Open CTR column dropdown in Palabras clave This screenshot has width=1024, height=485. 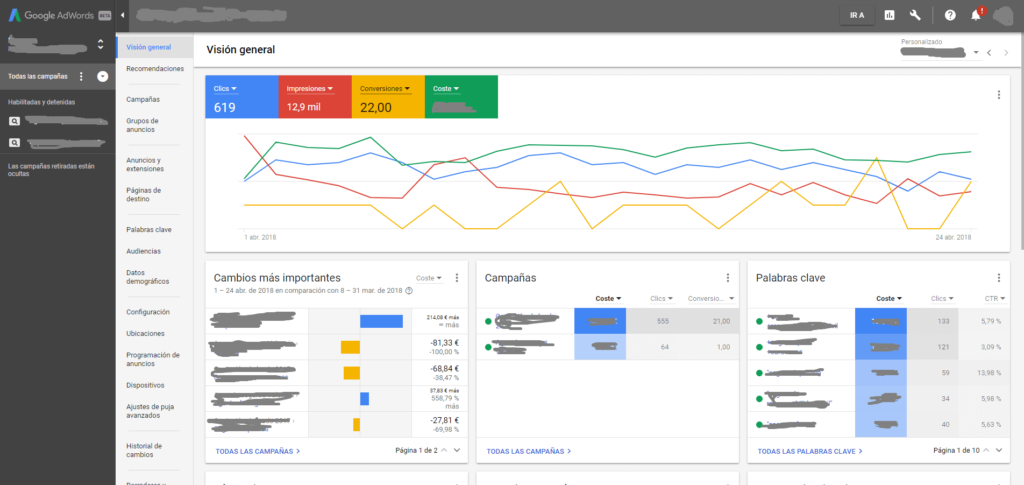[995, 298]
